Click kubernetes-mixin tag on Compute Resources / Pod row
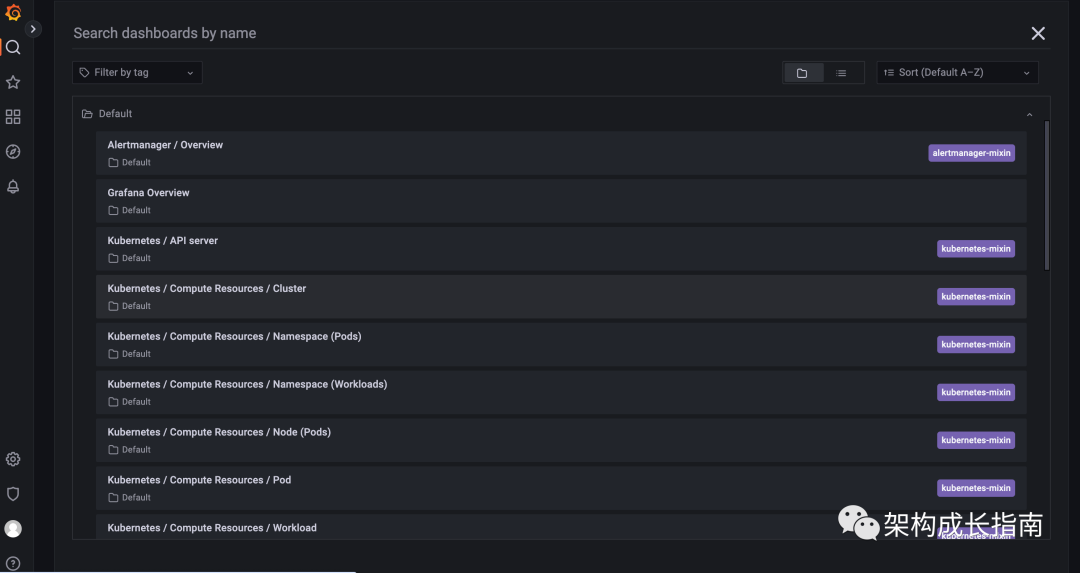The height and width of the screenshot is (573, 1080). [976, 488]
